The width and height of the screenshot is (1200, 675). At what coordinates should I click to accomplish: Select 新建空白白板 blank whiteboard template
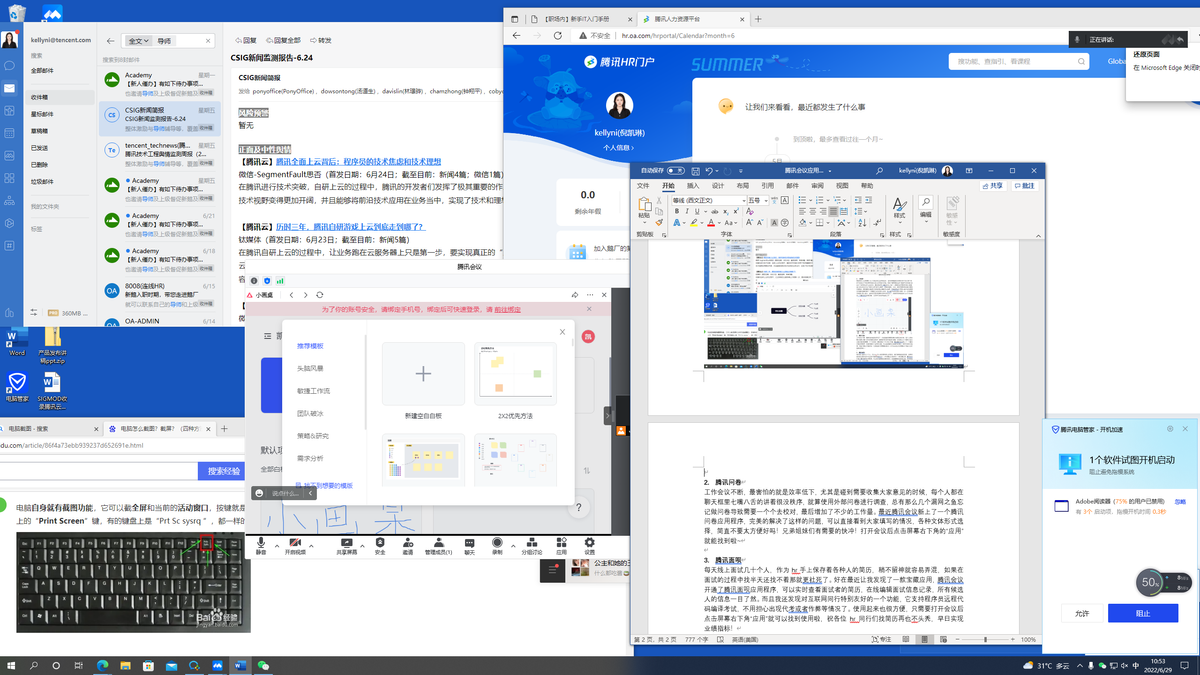click(x=423, y=381)
